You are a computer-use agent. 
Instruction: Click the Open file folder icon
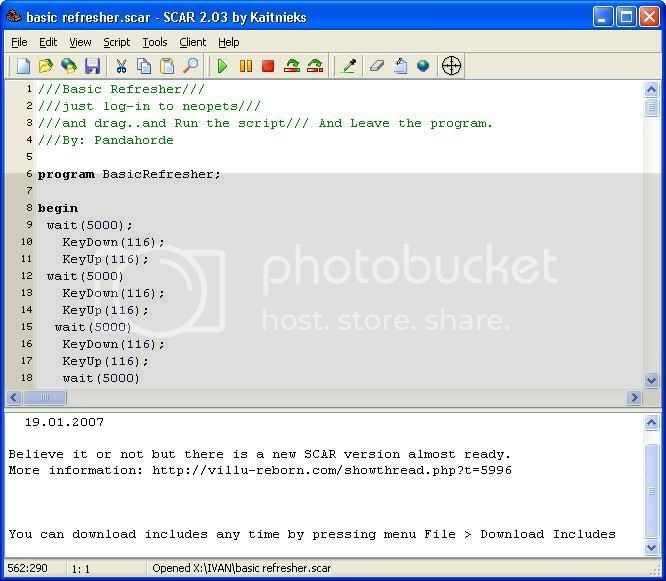point(46,67)
